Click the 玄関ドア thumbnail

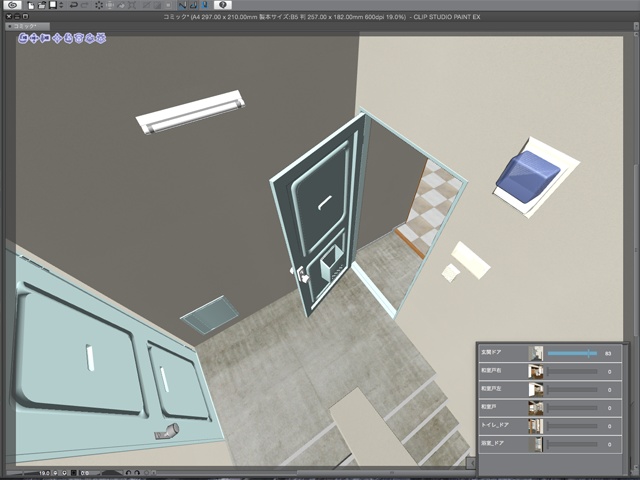tap(536, 353)
